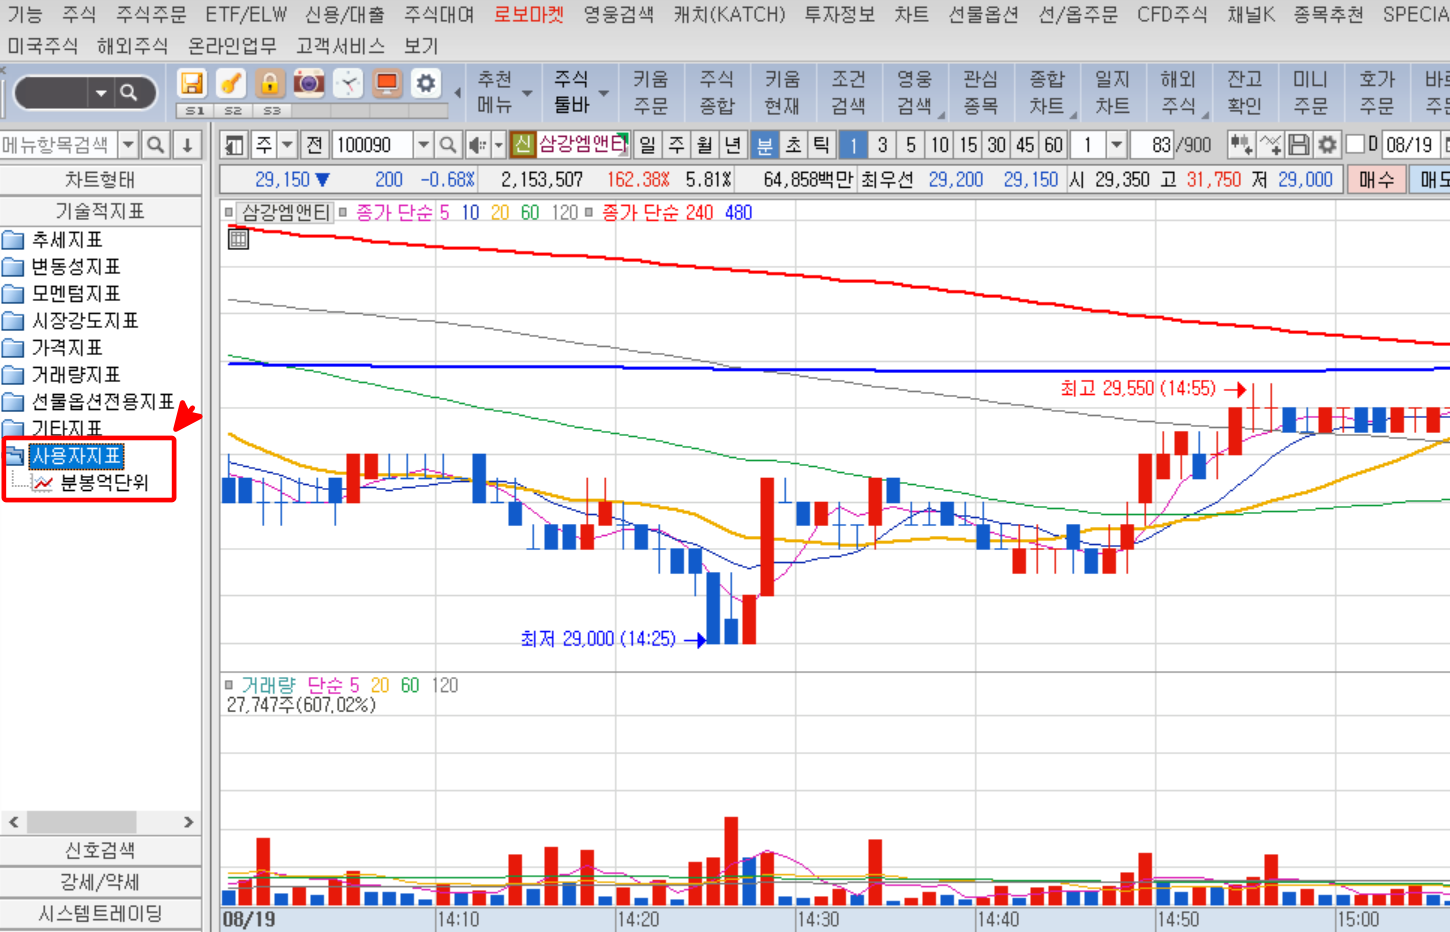Click the padlock lock icon
The height and width of the screenshot is (932, 1450).
tap(269, 83)
